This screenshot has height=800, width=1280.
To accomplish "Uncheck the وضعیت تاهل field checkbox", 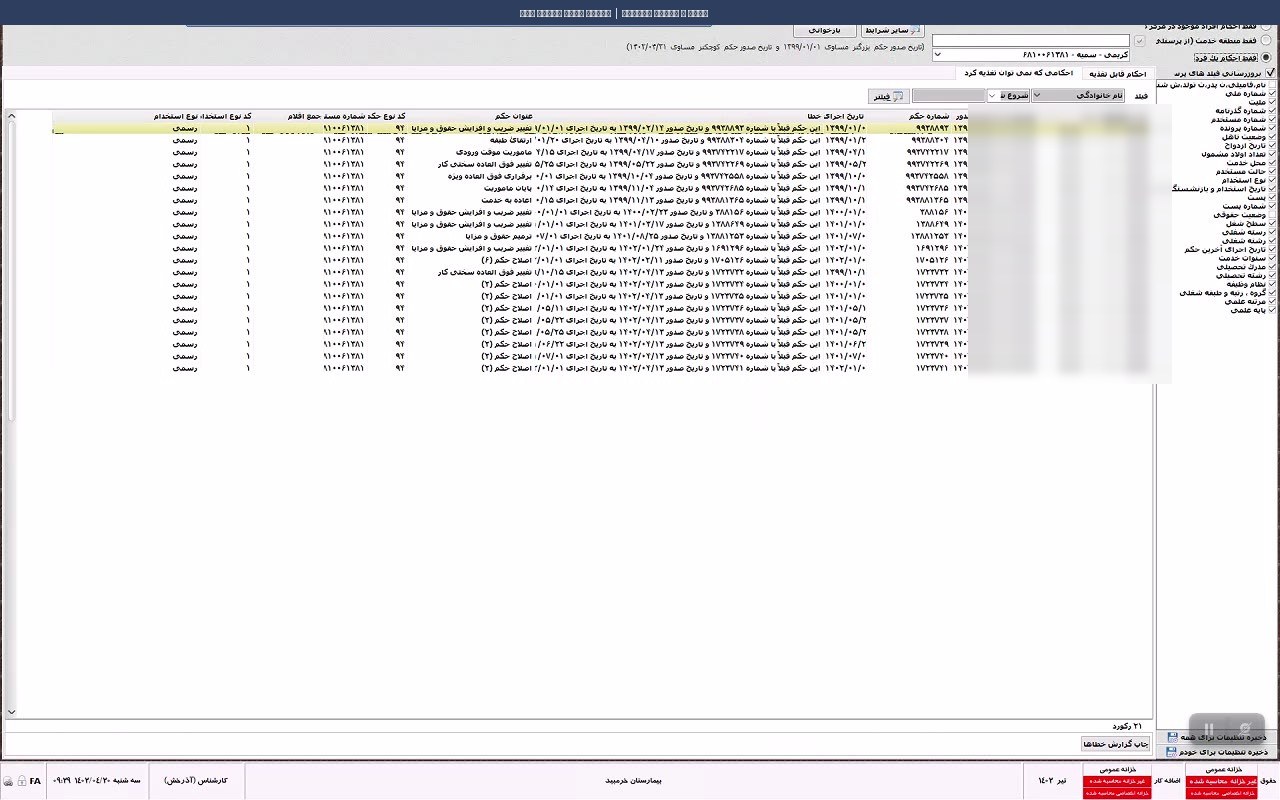I will click(1272, 137).
